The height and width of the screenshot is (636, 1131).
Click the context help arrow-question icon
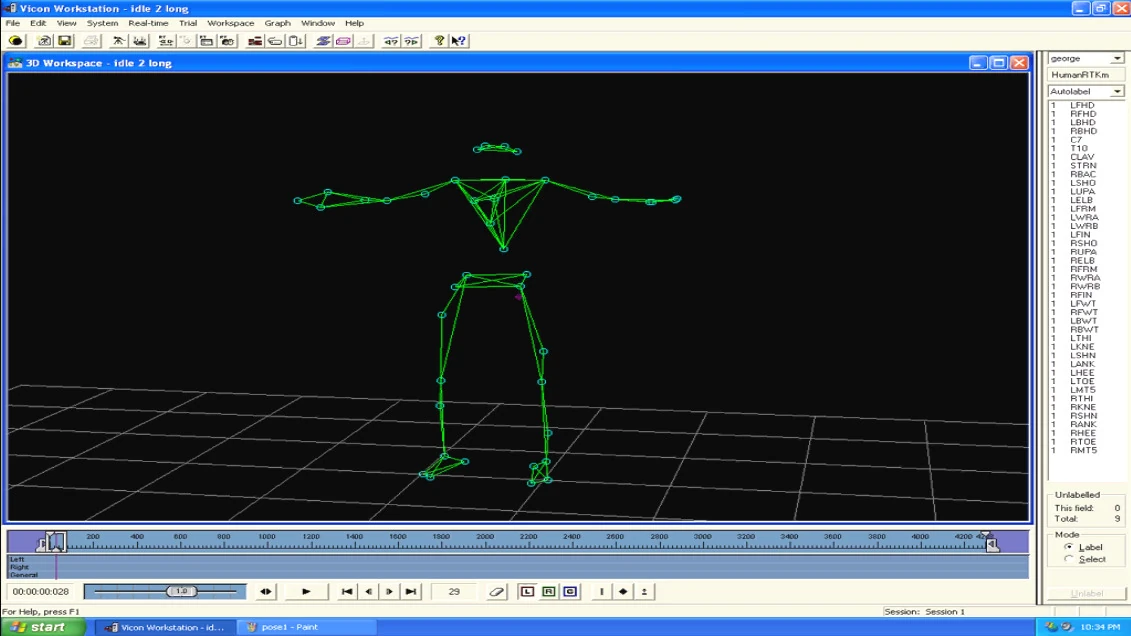(x=458, y=41)
